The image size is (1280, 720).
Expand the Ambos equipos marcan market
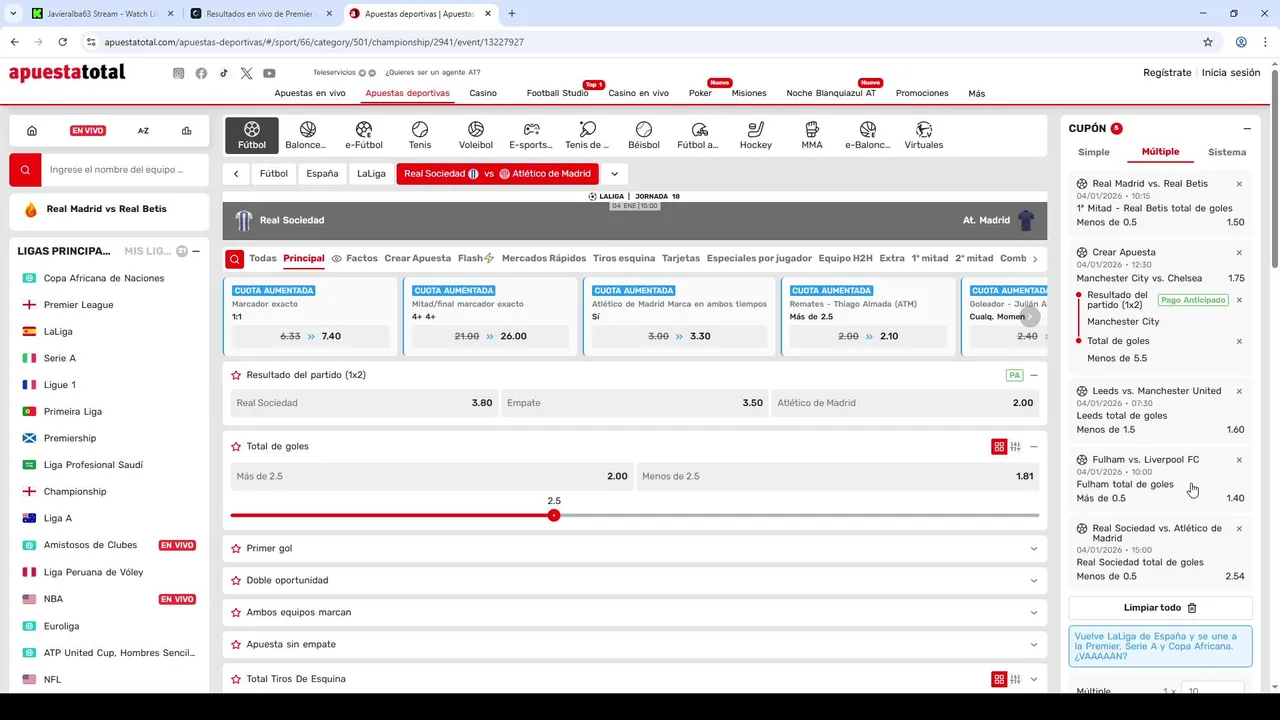pyautogui.click(x=1034, y=613)
